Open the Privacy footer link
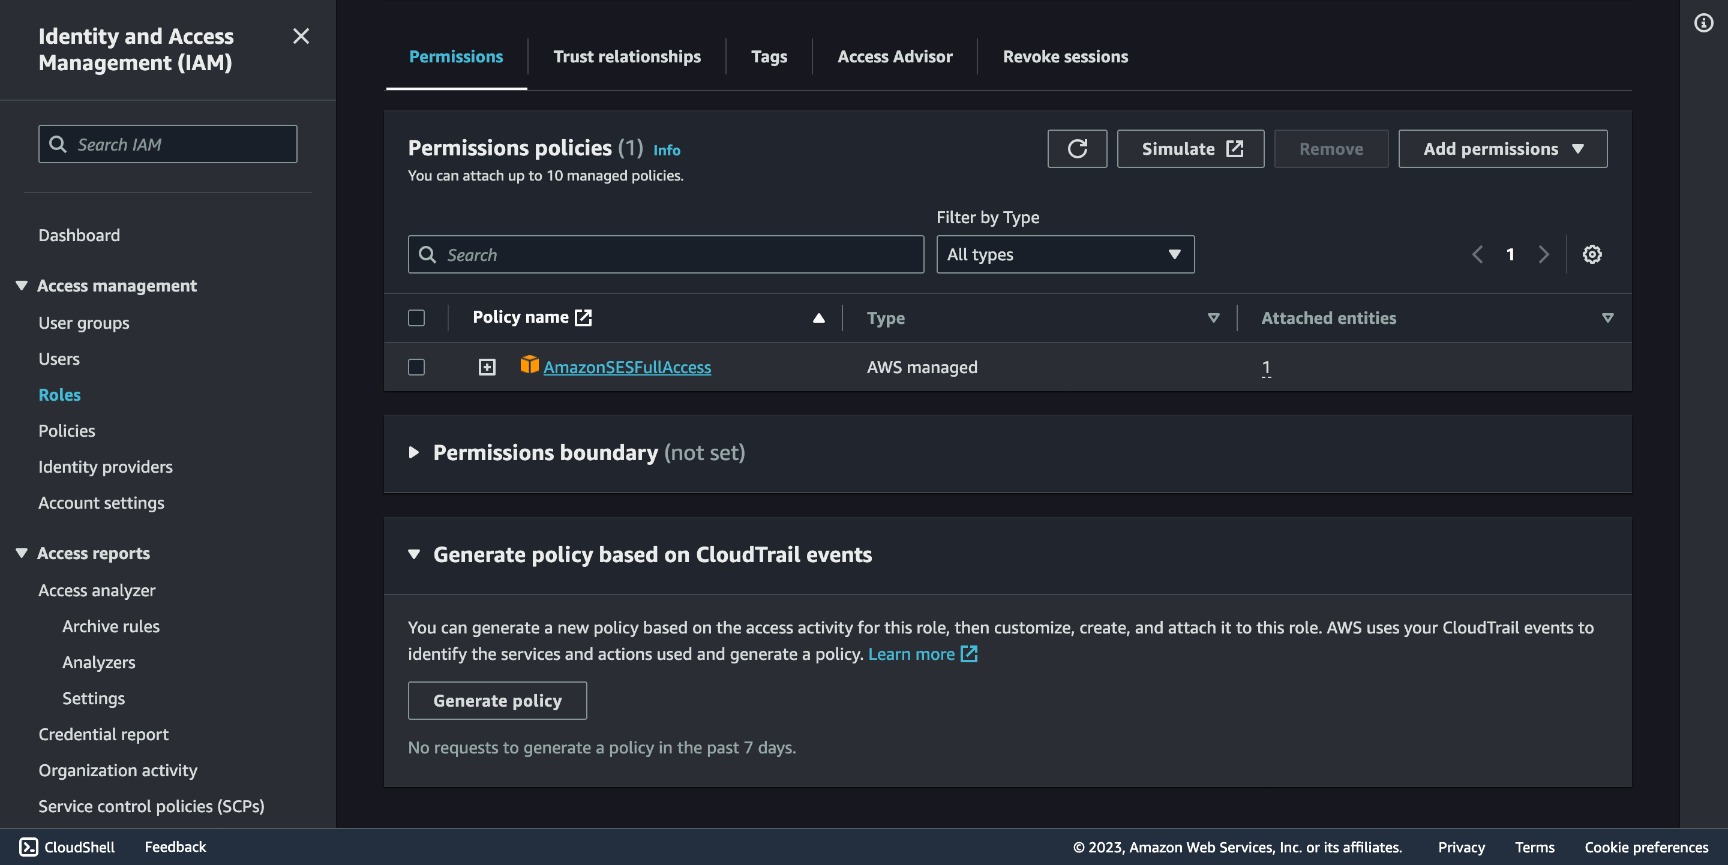The image size is (1728, 865). (x=1461, y=847)
